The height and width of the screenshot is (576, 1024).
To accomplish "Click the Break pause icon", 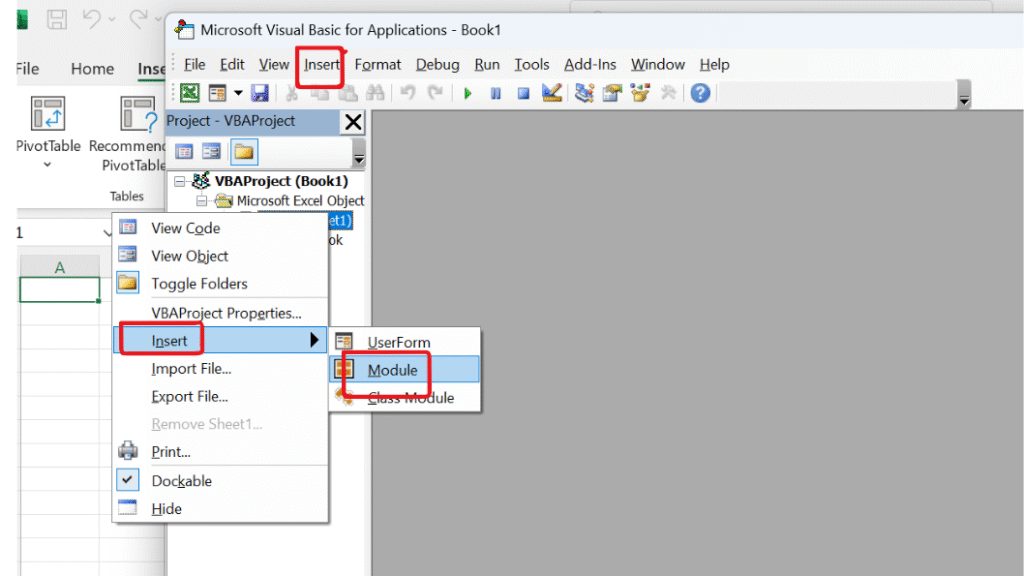I will [x=496, y=93].
